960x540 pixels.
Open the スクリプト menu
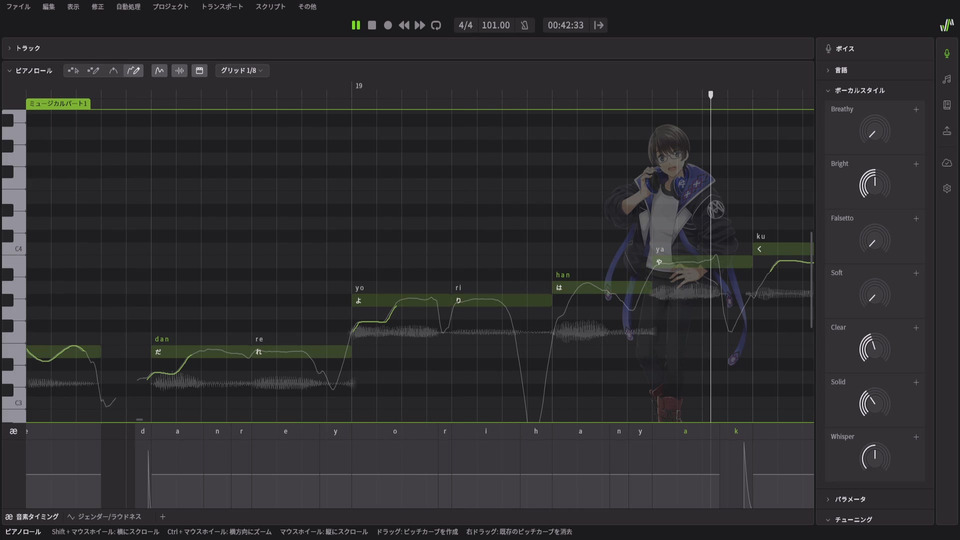point(271,7)
